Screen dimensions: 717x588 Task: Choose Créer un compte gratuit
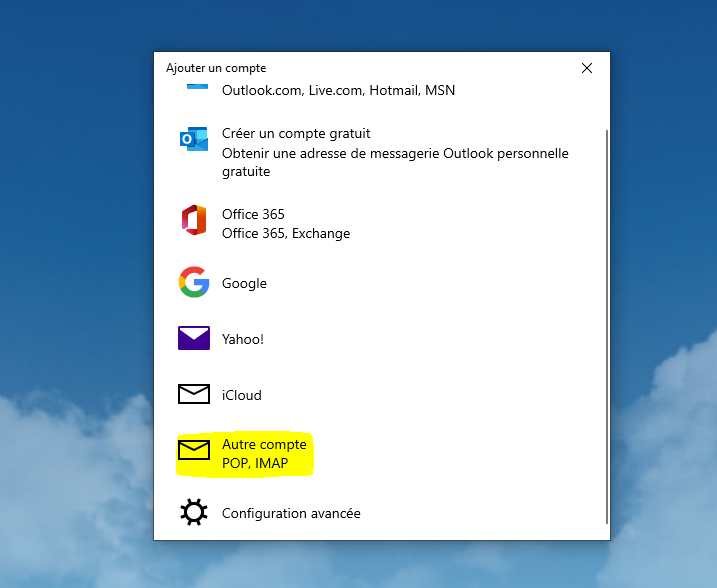coord(296,133)
